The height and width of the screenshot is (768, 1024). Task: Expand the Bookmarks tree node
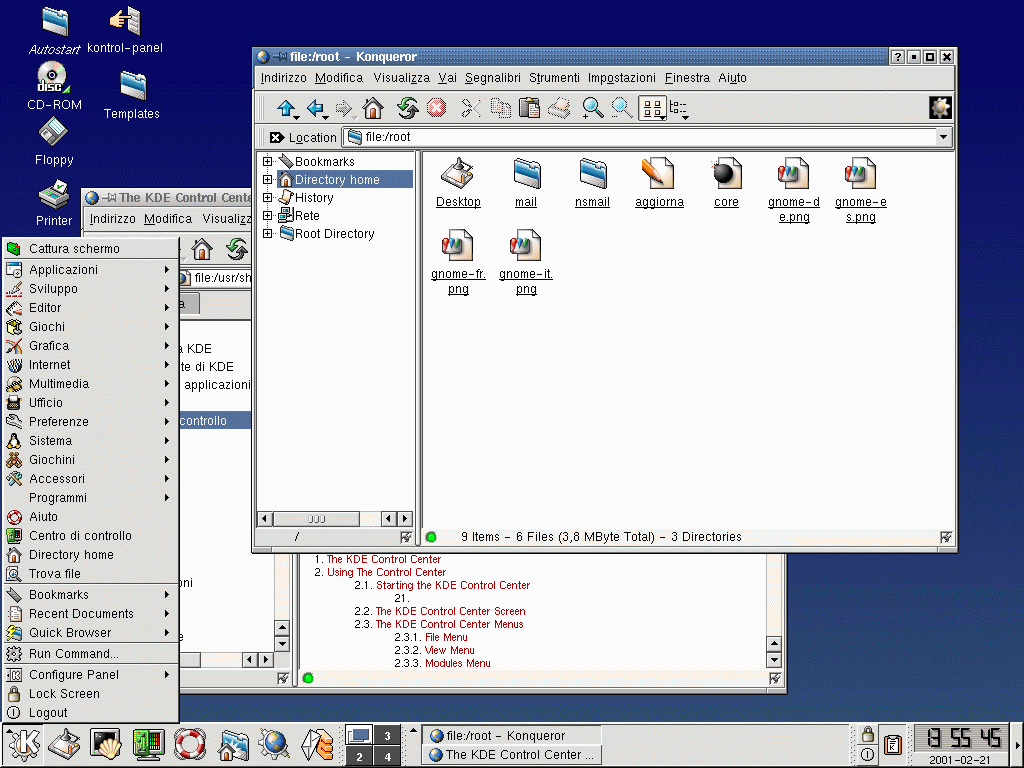[268, 161]
